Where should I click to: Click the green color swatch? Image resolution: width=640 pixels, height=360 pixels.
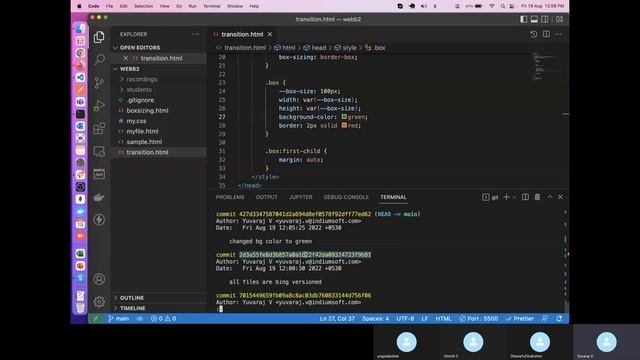pyautogui.click(x=344, y=117)
